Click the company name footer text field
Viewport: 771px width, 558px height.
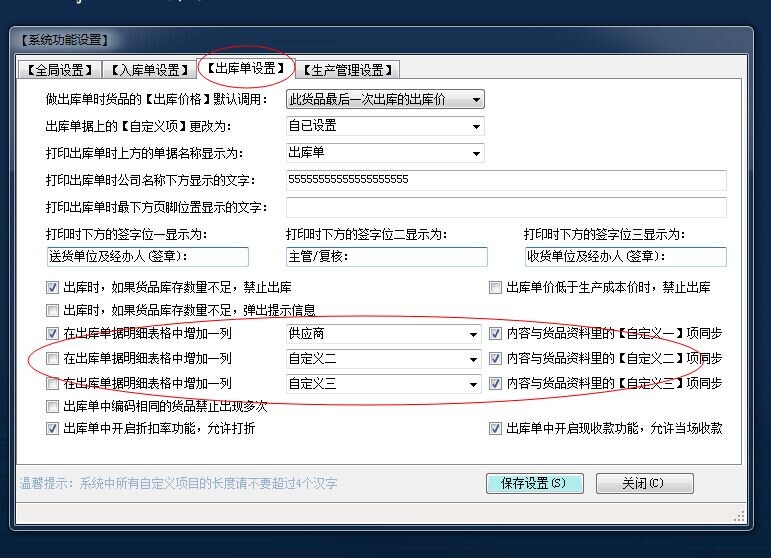pos(505,180)
